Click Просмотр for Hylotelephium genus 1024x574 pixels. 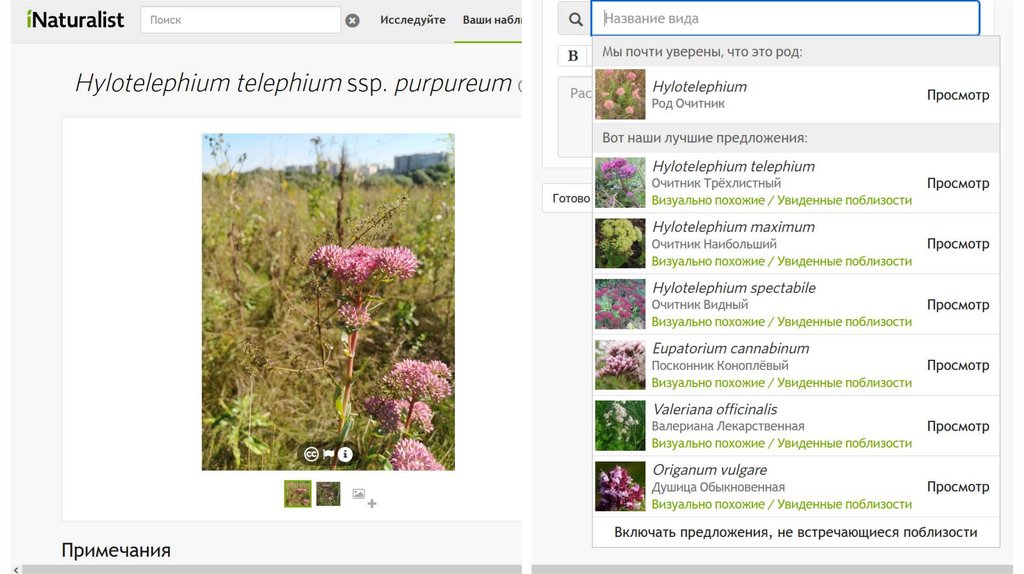[x=957, y=95]
